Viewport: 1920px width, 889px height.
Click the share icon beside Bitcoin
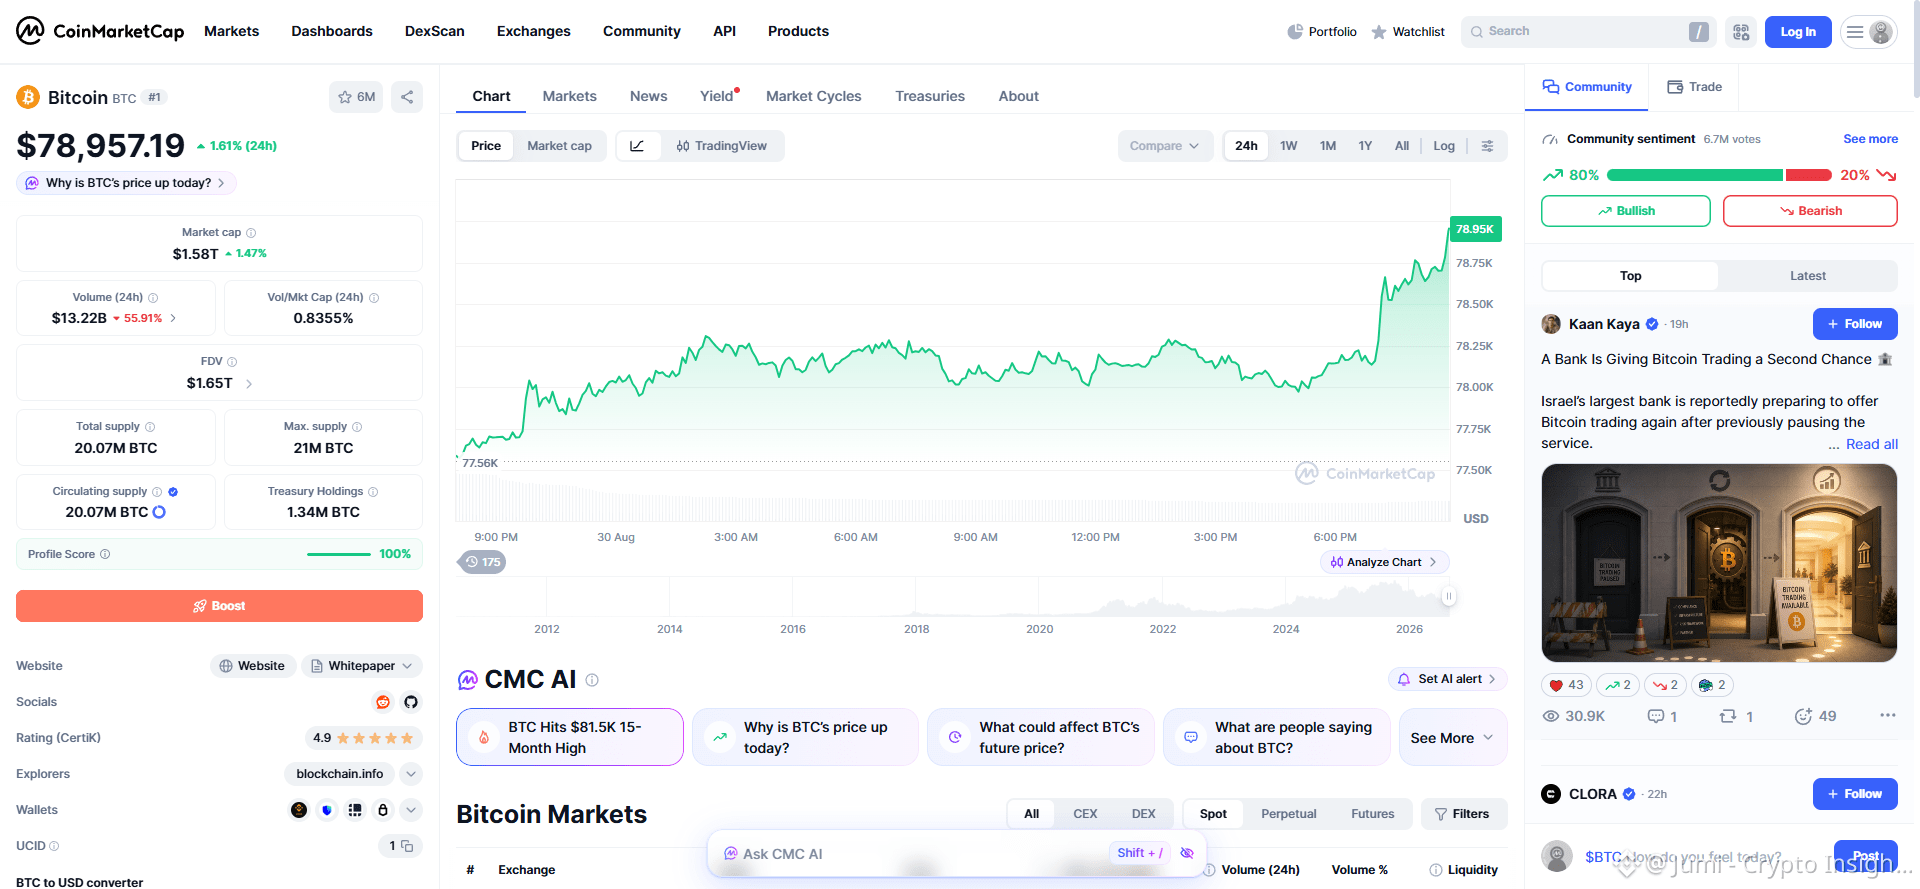click(x=407, y=97)
